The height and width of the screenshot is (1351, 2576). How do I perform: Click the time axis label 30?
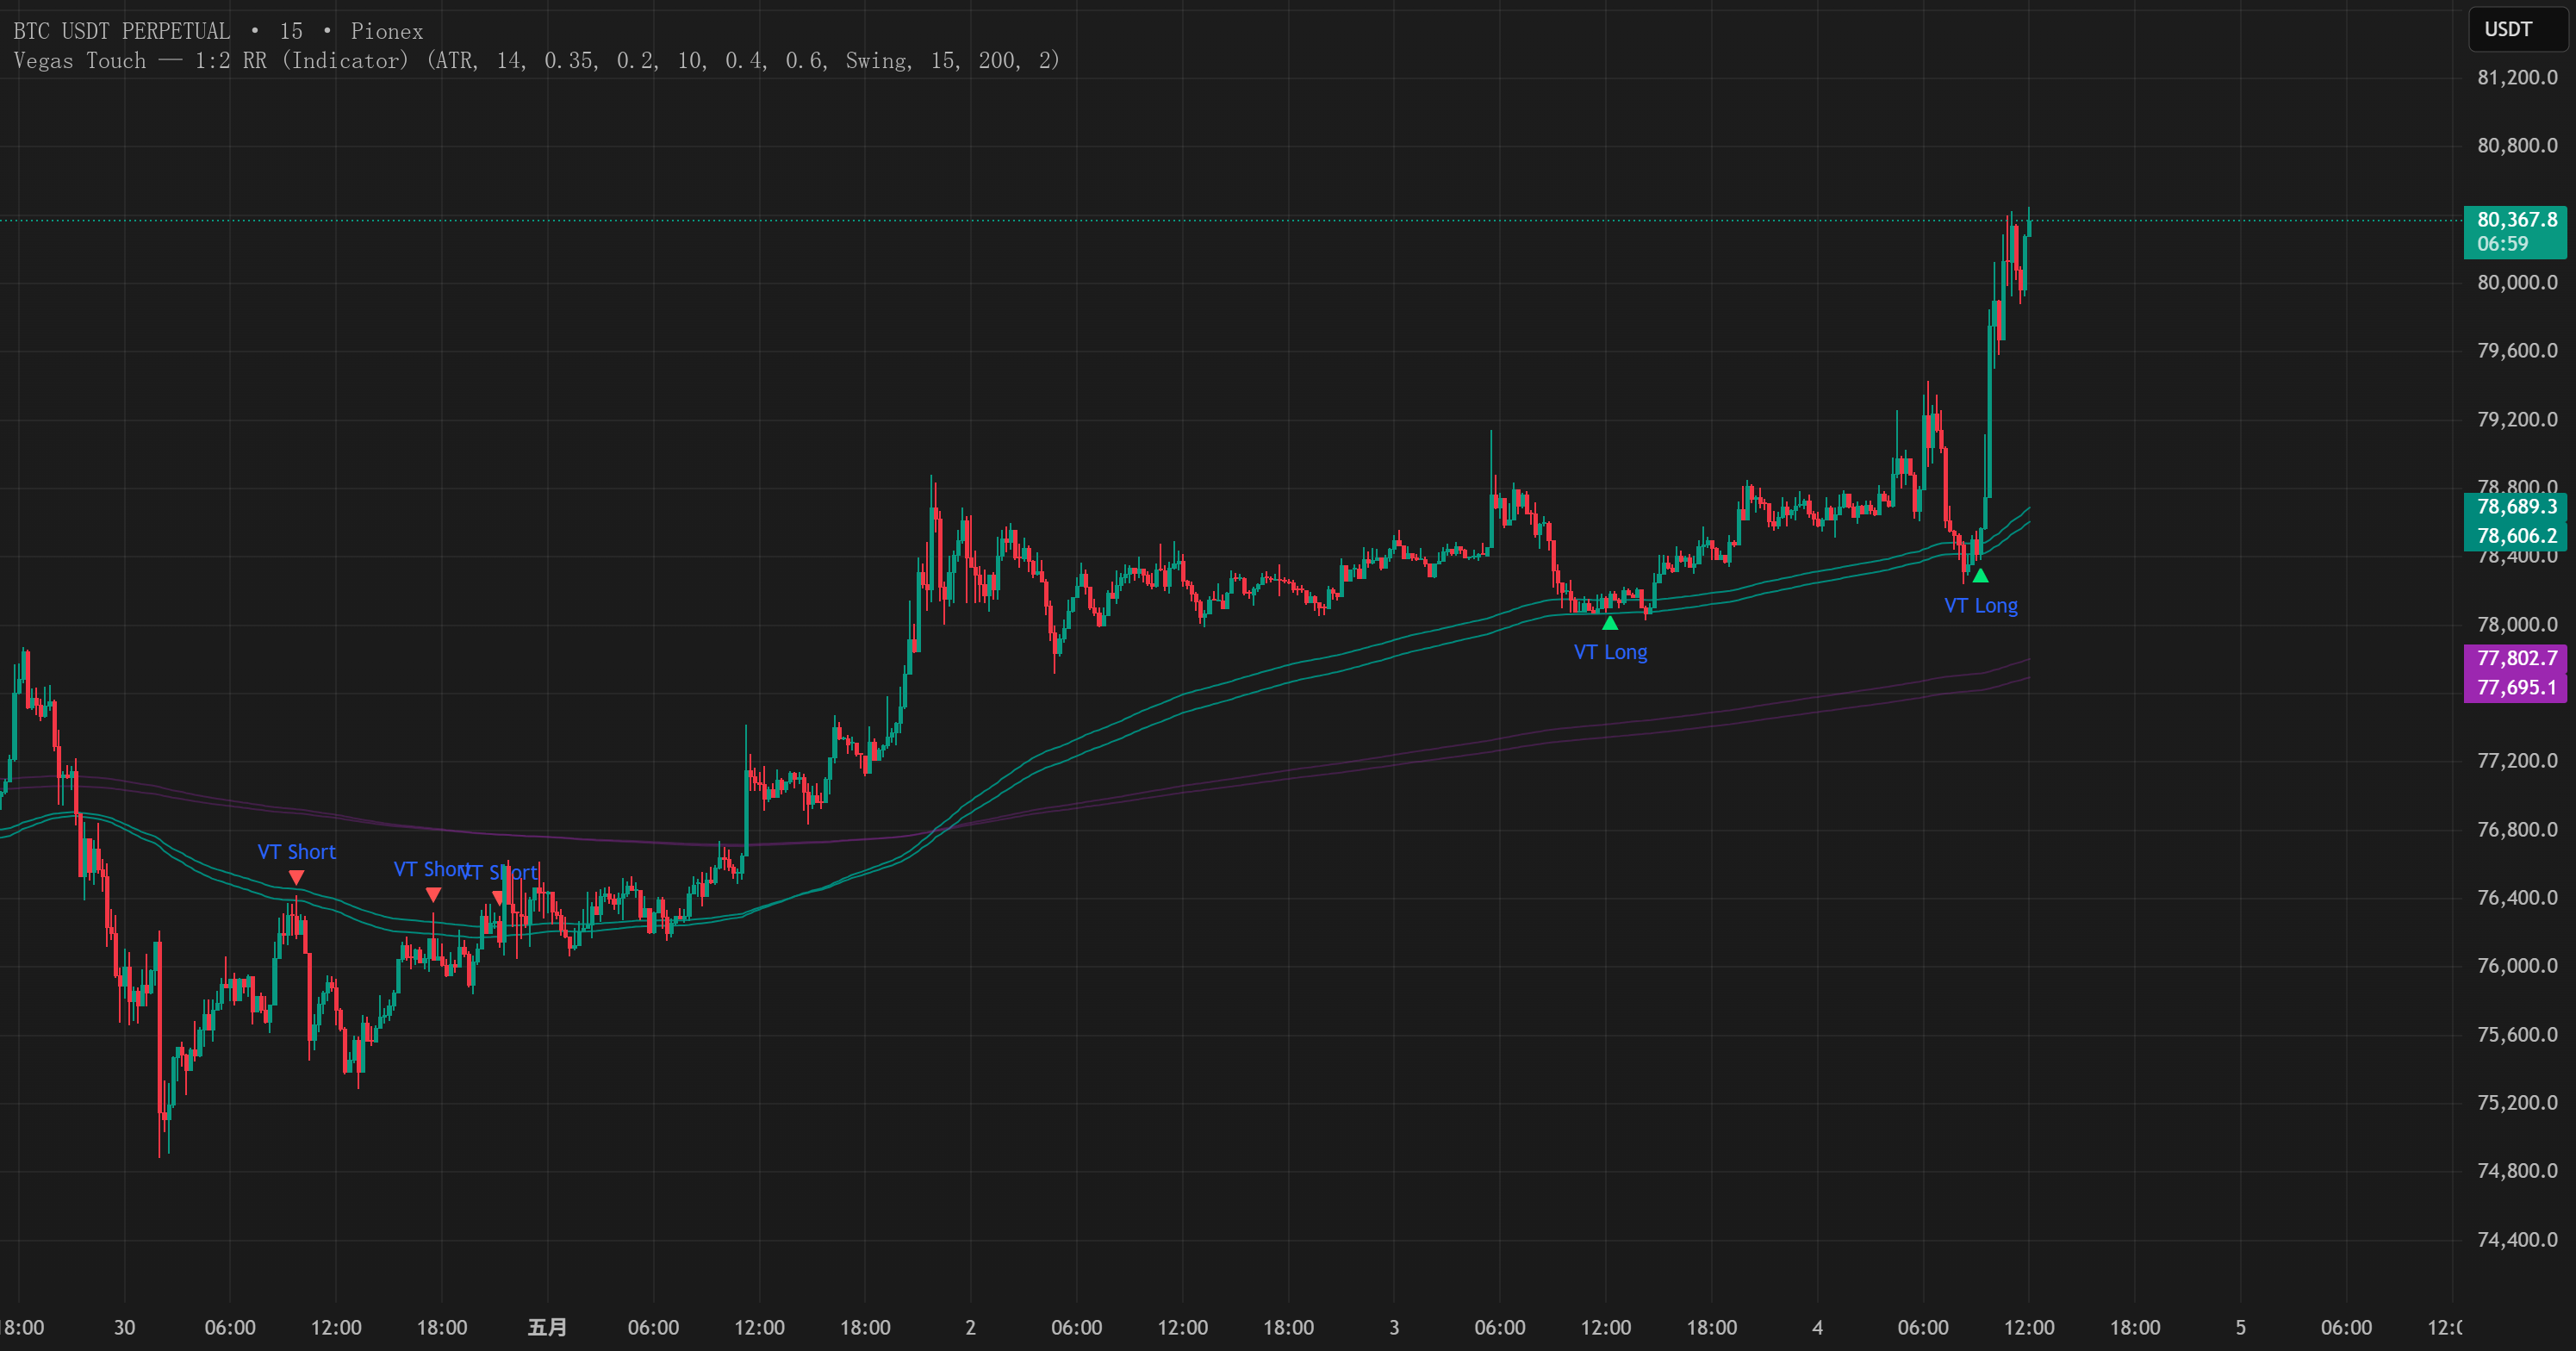tap(124, 1327)
